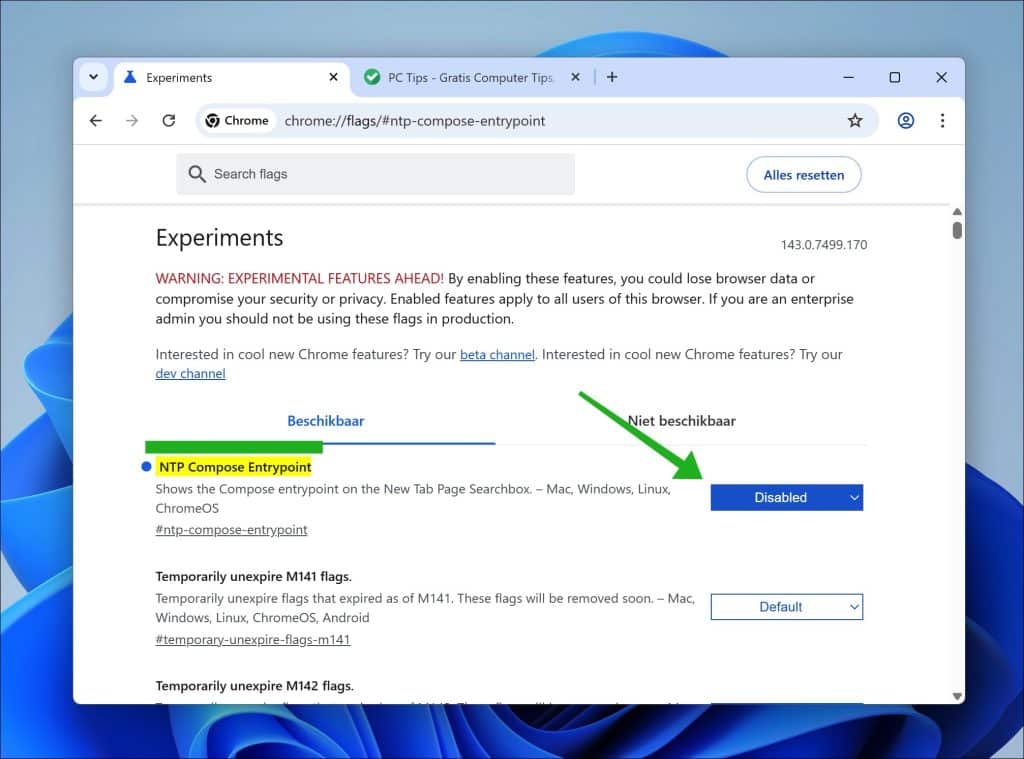The width and height of the screenshot is (1024, 759).
Task: Open the Default dropdown for M141 flags
Action: coord(786,607)
